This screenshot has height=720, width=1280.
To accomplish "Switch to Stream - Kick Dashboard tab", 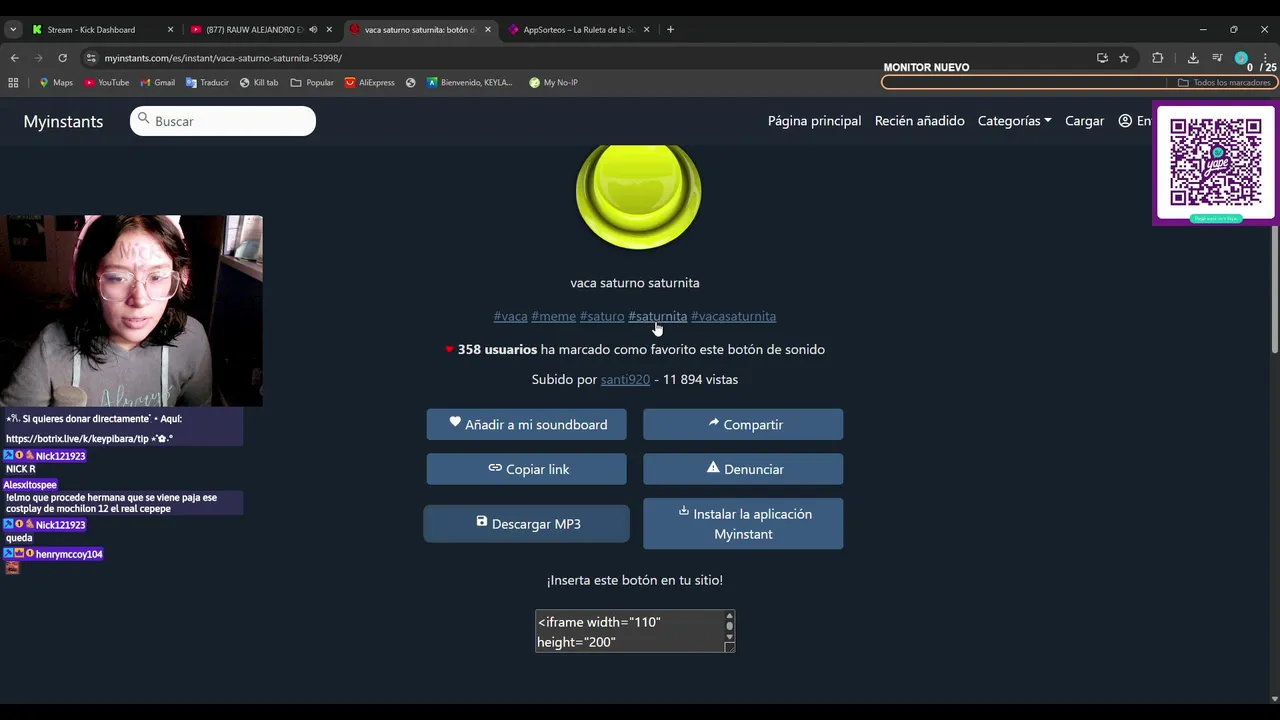I will 103,30.
